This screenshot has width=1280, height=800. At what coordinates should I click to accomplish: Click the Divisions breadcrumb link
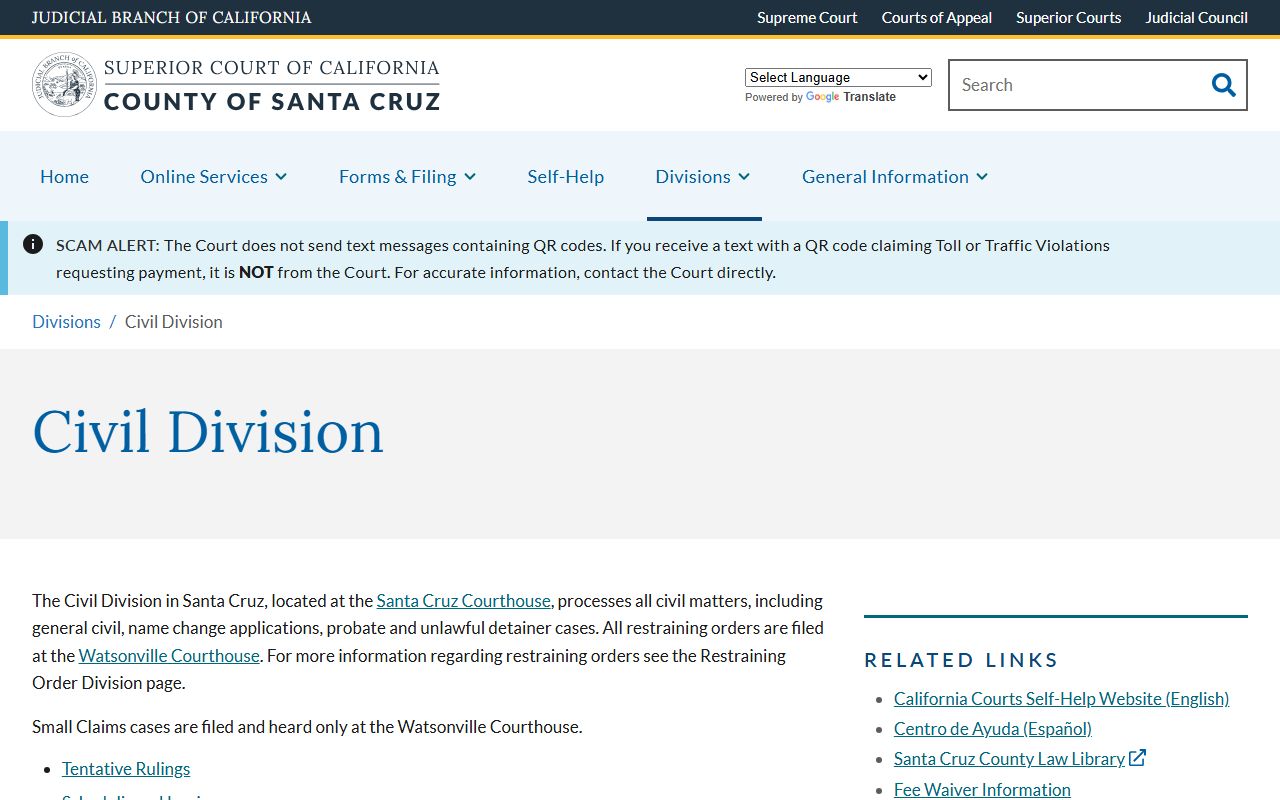tap(66, 321)
